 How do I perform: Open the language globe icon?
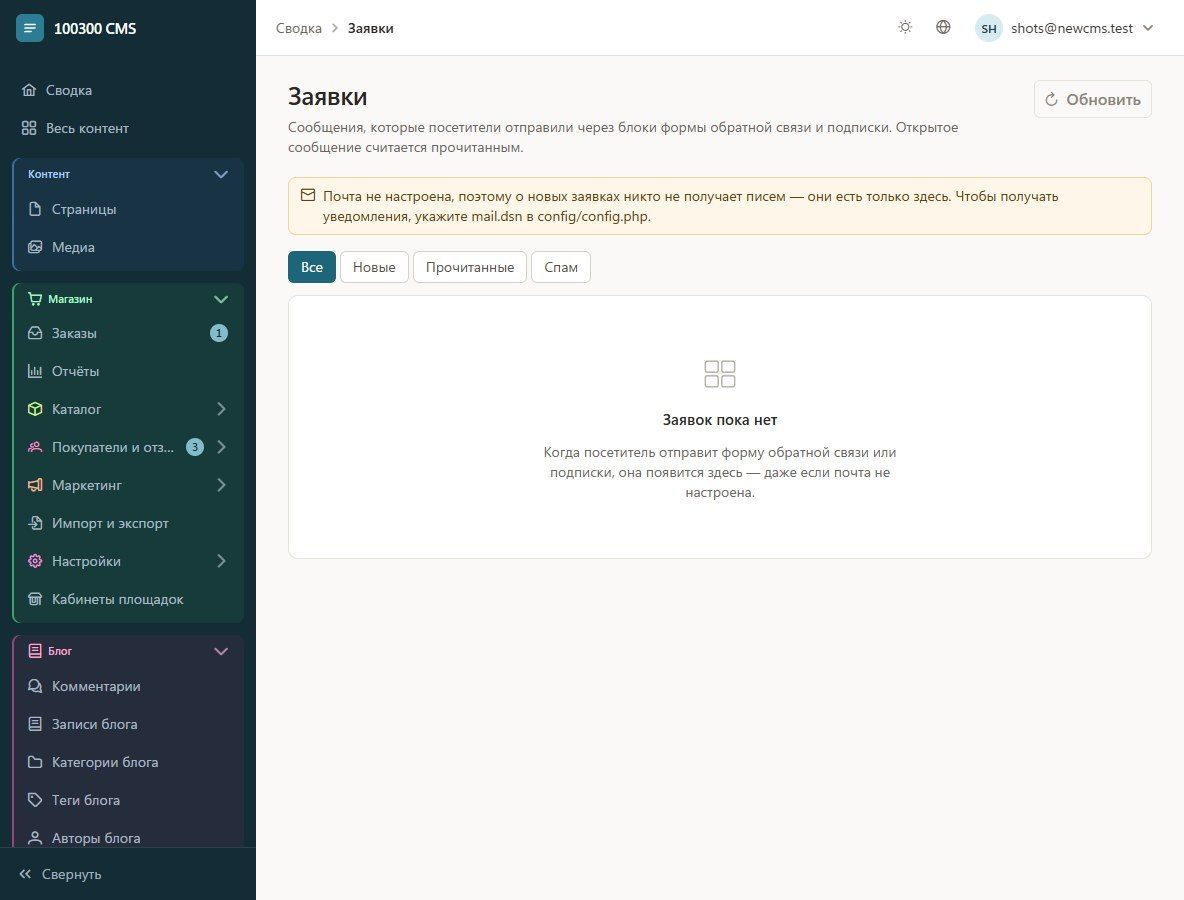tap(943, 28)
